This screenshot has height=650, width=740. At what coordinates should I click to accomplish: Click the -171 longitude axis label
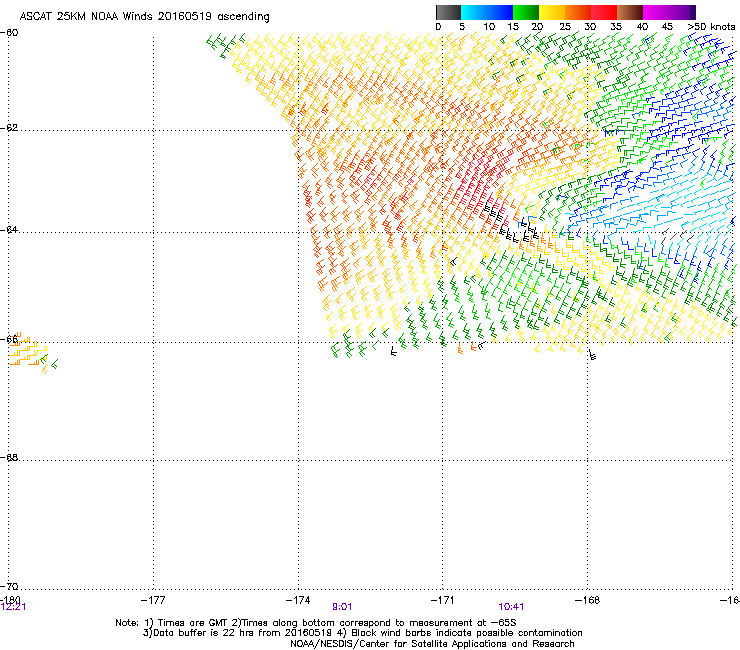click(x=443, y=600)
